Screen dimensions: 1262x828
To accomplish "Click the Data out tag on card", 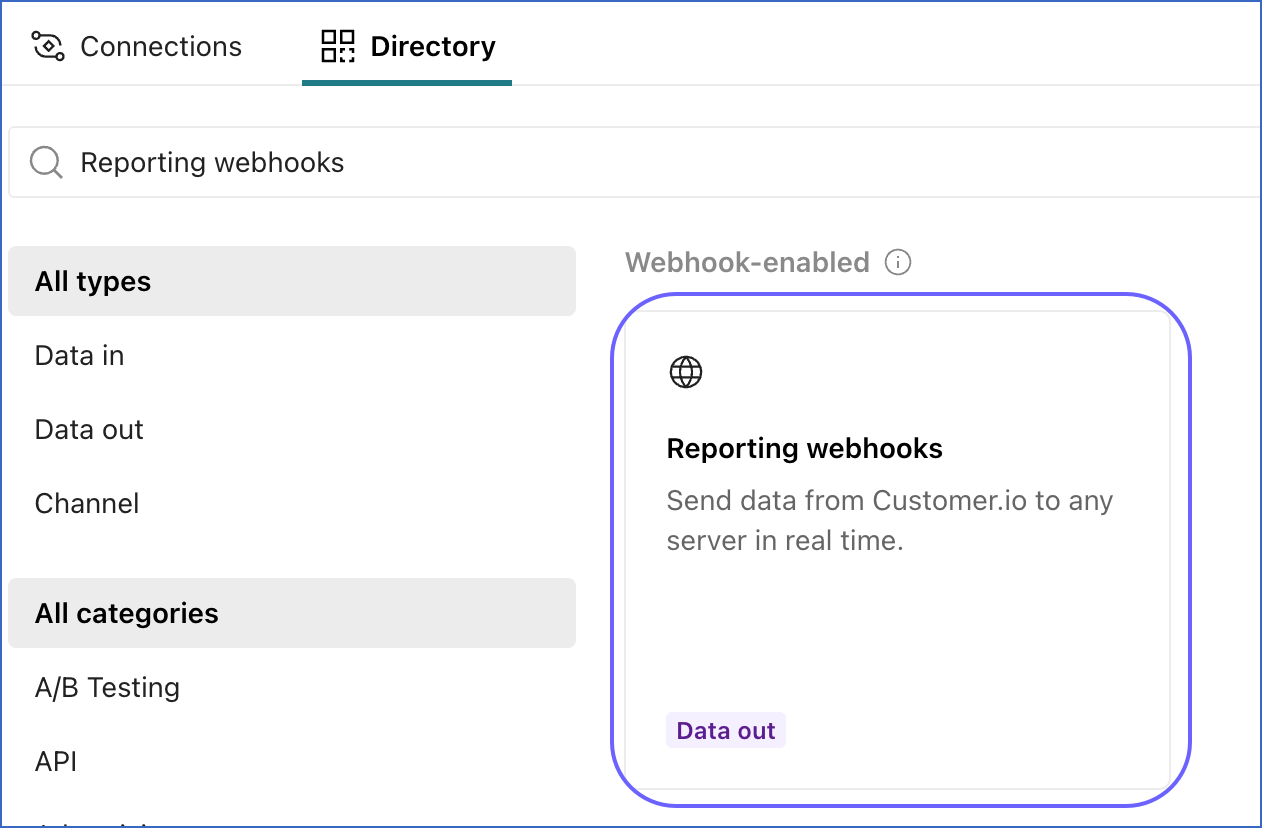I will 726,731.
